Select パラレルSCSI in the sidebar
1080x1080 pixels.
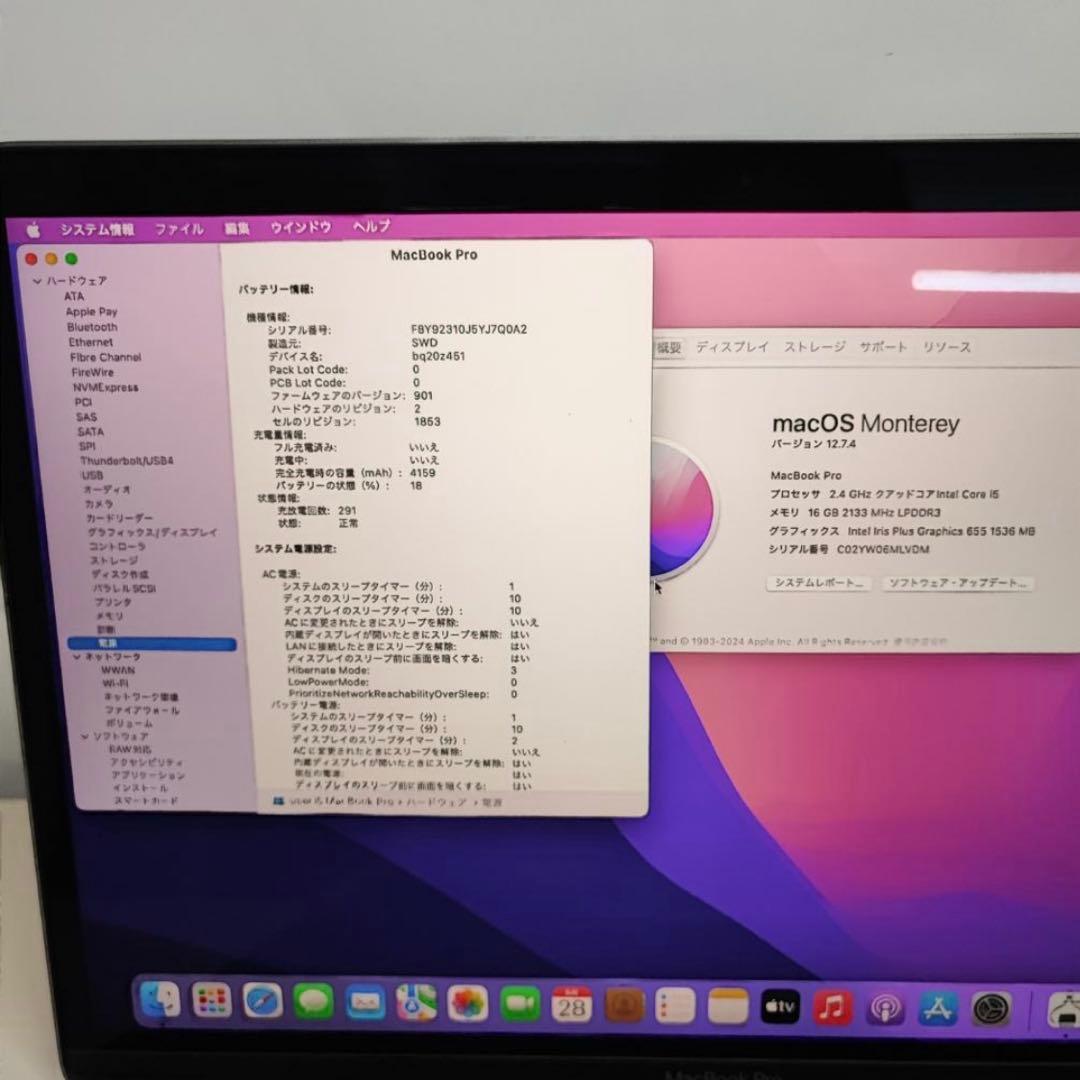pyautogui.click(x=125, y=588)
